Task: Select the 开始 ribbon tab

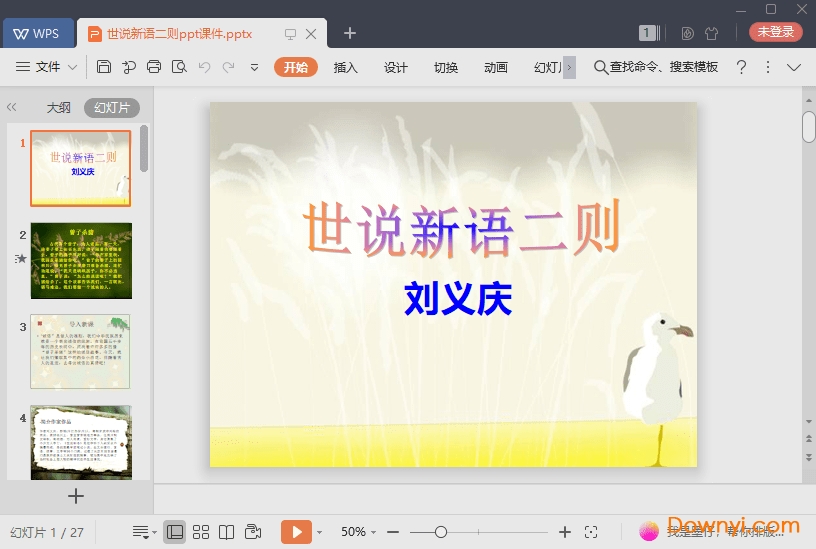Action: coord(296,67)
